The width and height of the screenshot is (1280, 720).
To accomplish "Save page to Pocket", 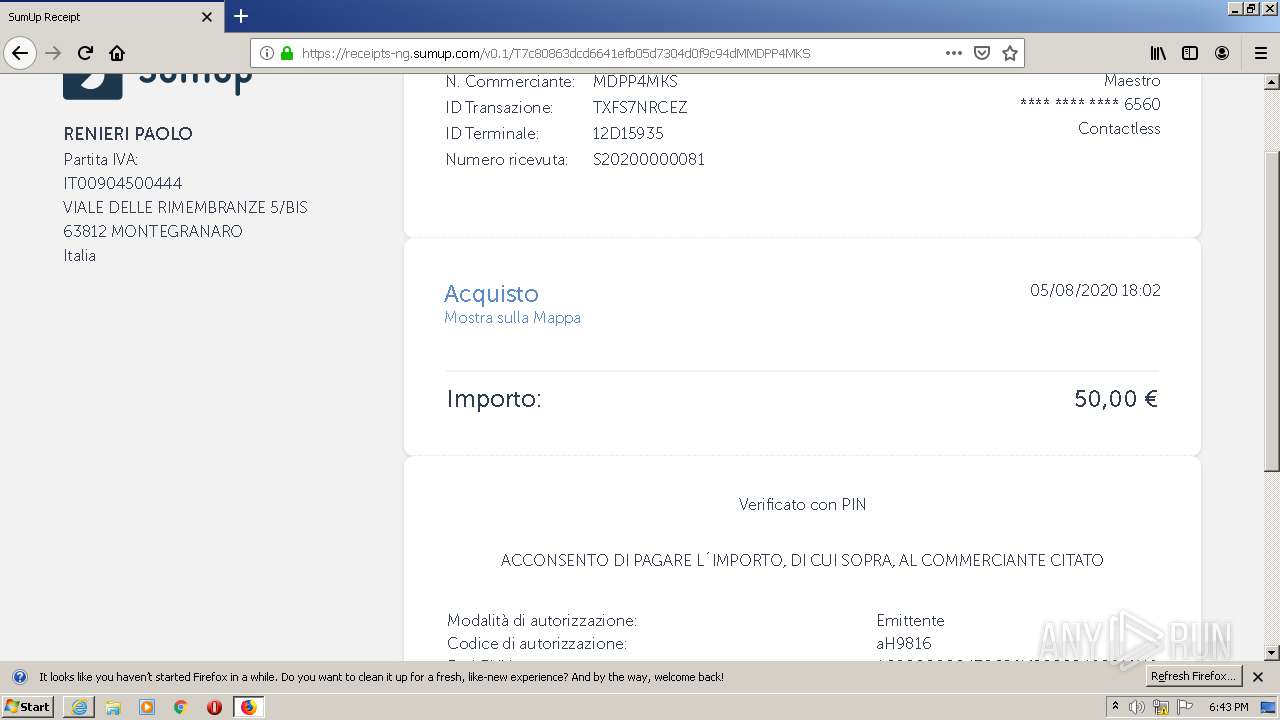I will (x=982, y=53).
